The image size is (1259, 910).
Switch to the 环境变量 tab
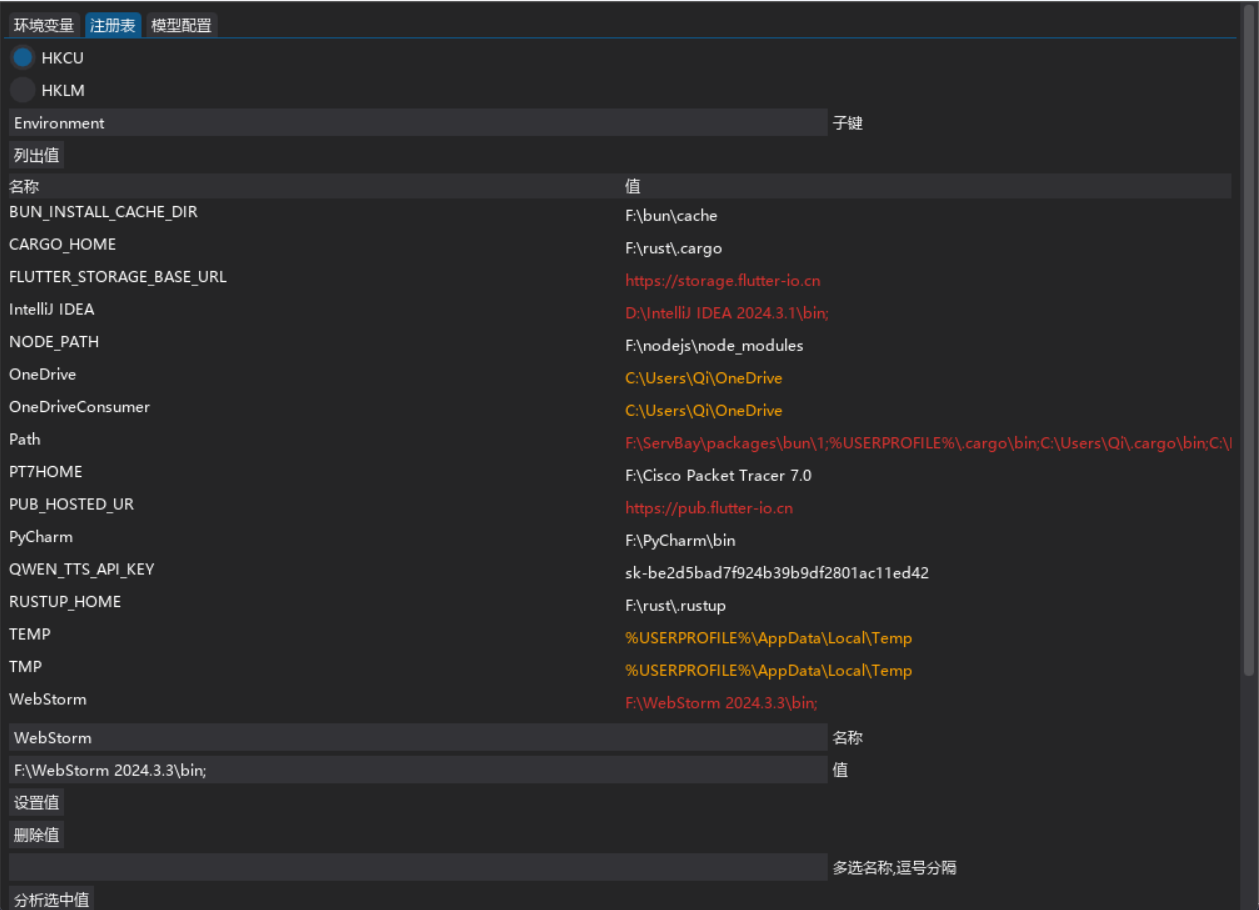coord(44,25)
